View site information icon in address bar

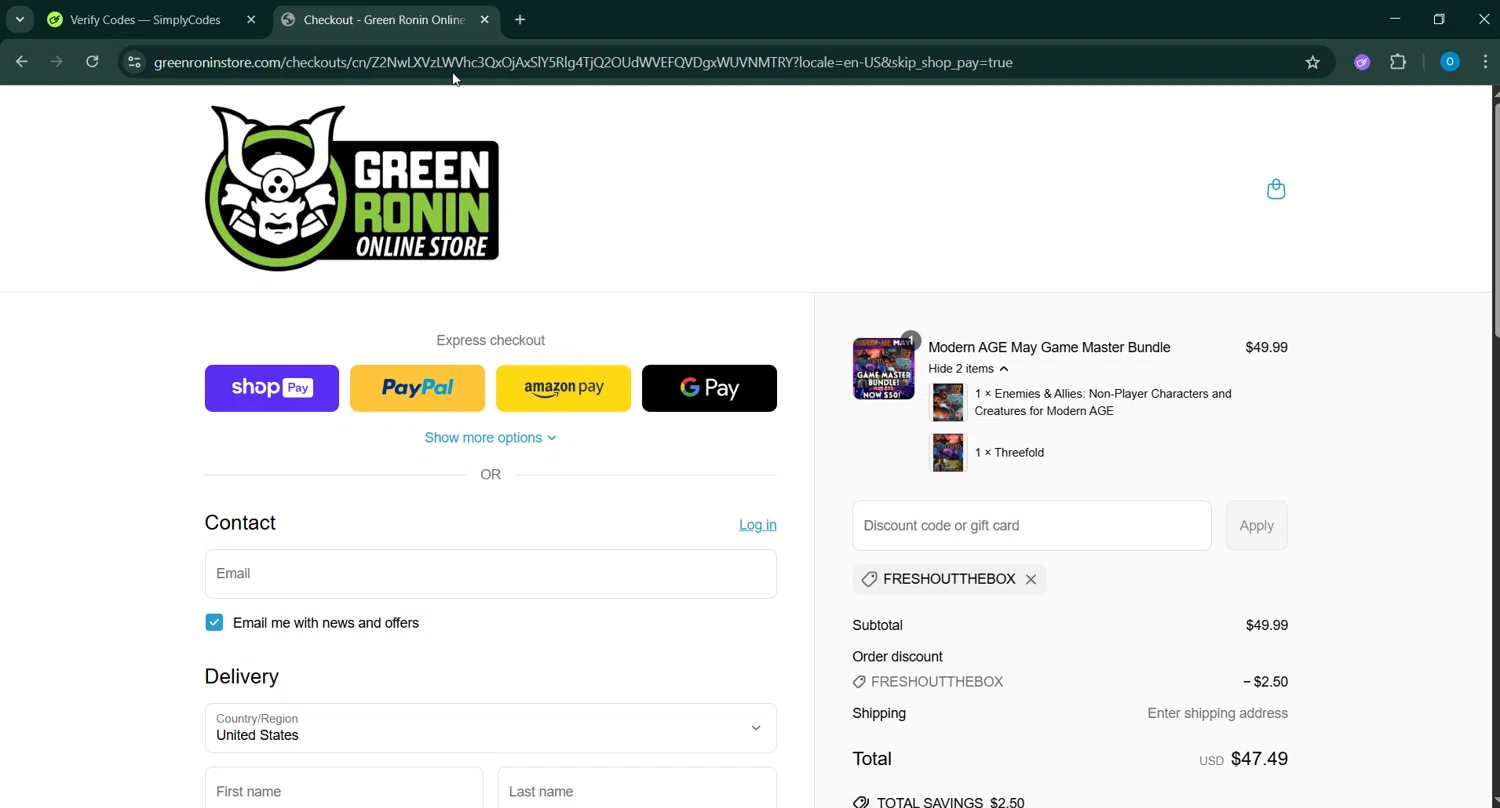pos(134,62)
